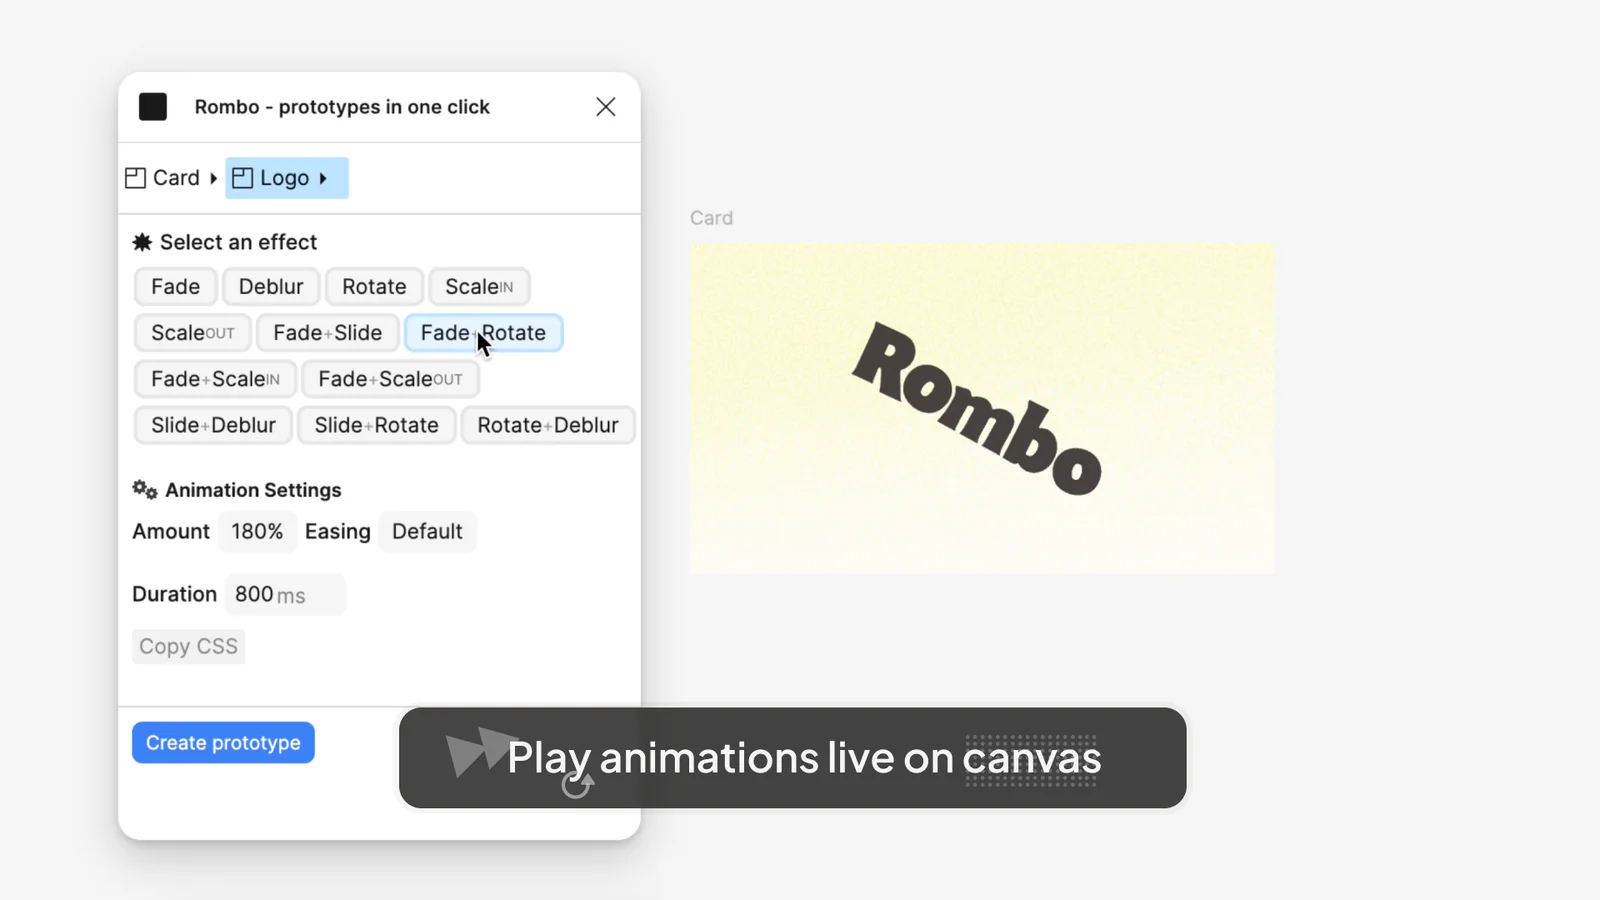Click the Card frame icon in breadcrumb
Image resolution: width=1600 pixels, height=900 pixels.
(136, 178)
